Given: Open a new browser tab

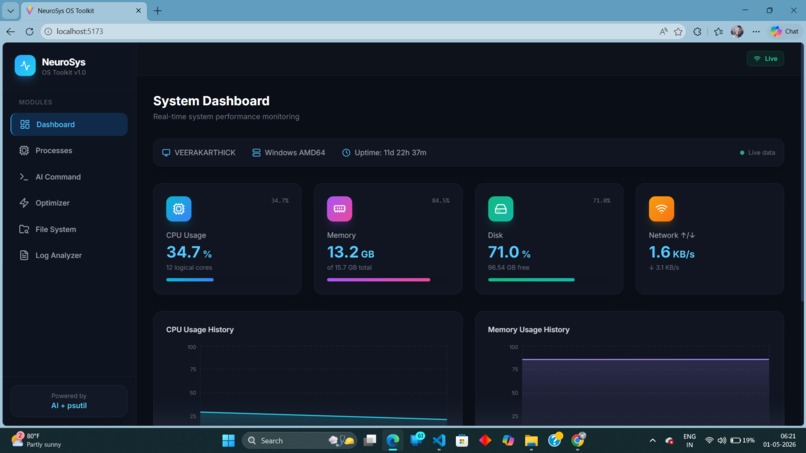Looking at the screenshot, I should [157, 10].
